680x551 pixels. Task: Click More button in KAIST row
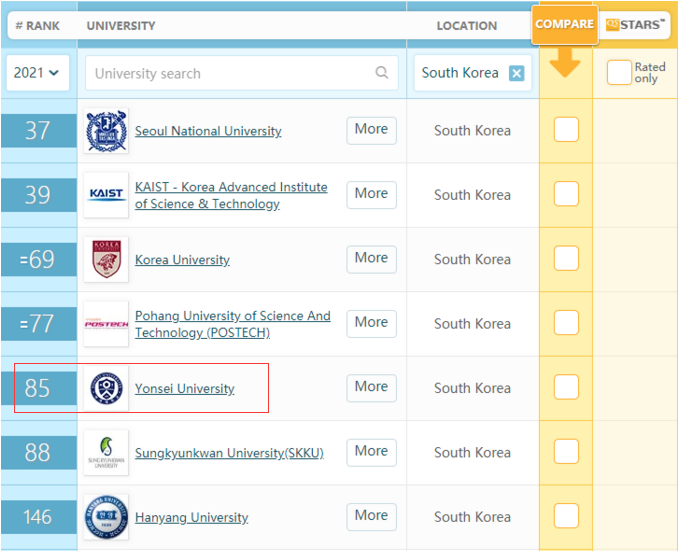(x=371, y=194)
